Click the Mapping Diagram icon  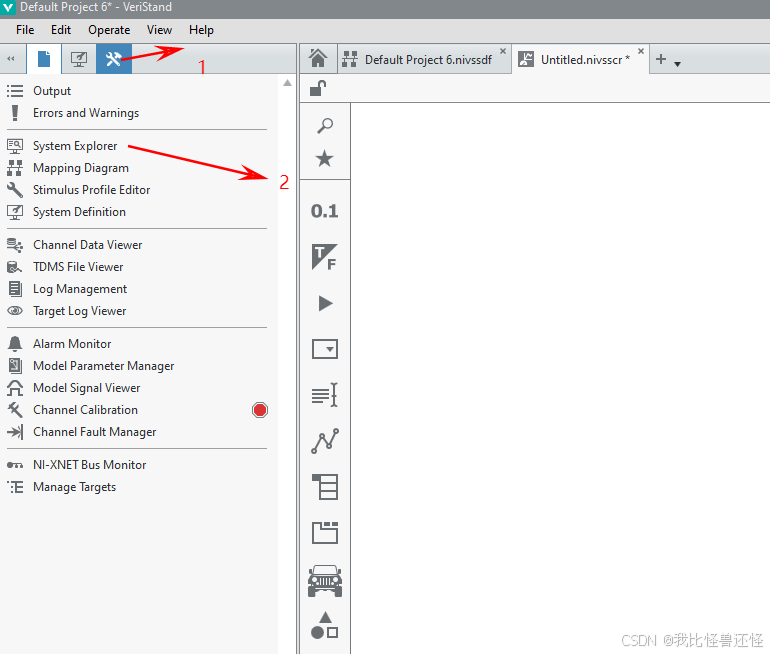[x=15, y=168]
